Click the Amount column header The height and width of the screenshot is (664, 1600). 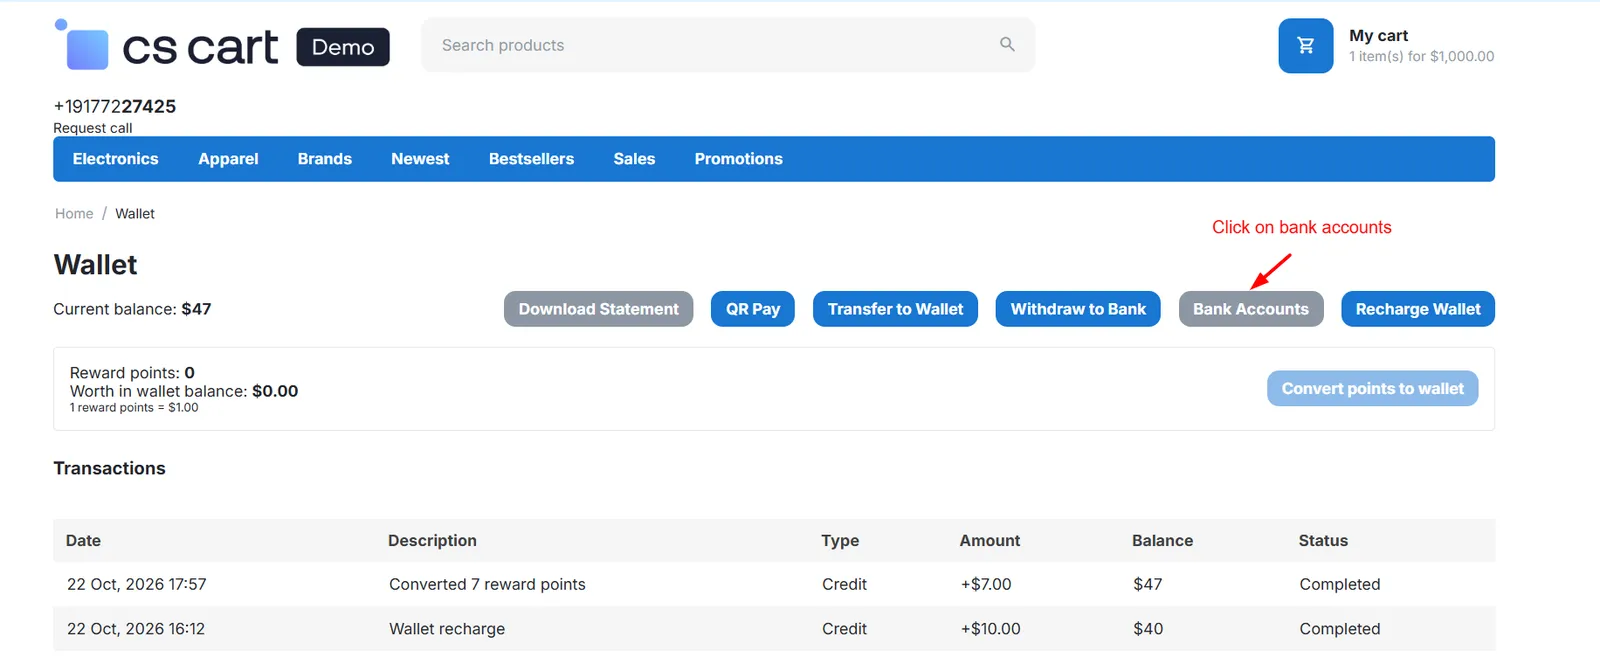click(x=990, y=541)
